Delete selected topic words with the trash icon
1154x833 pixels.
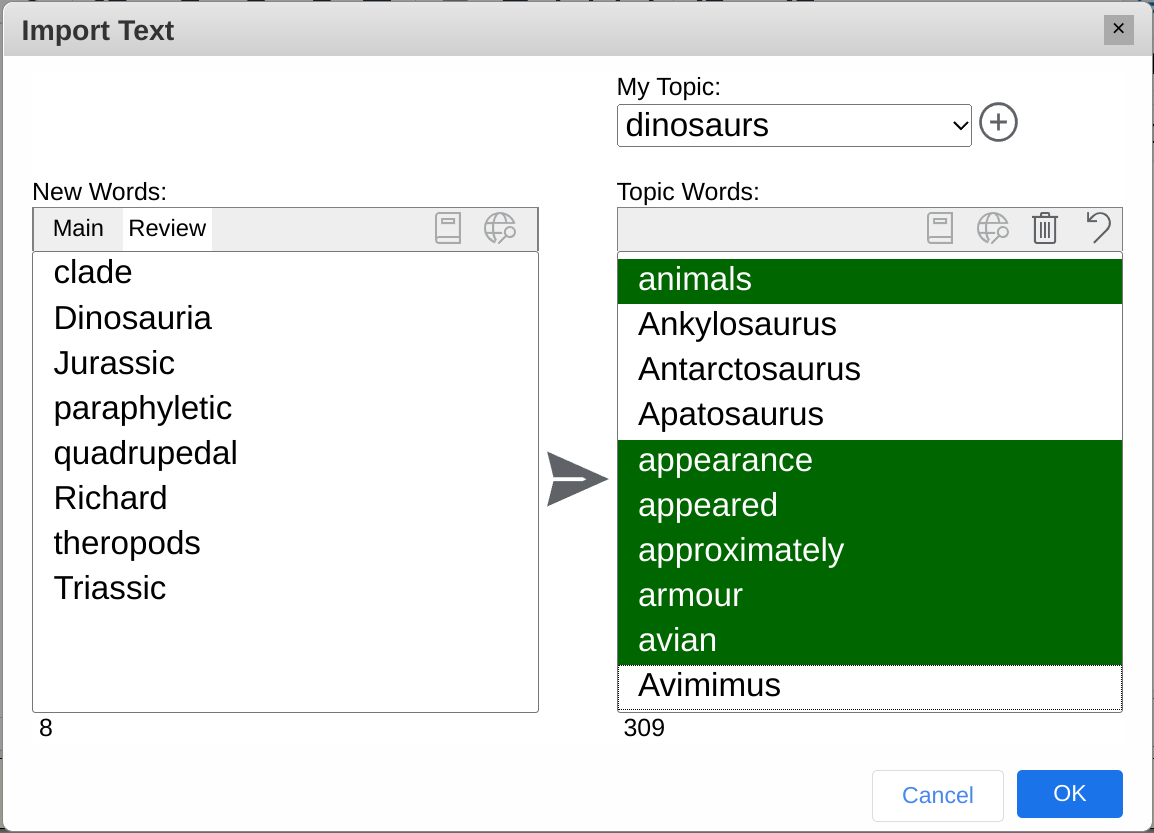(x=1045, y=228)
